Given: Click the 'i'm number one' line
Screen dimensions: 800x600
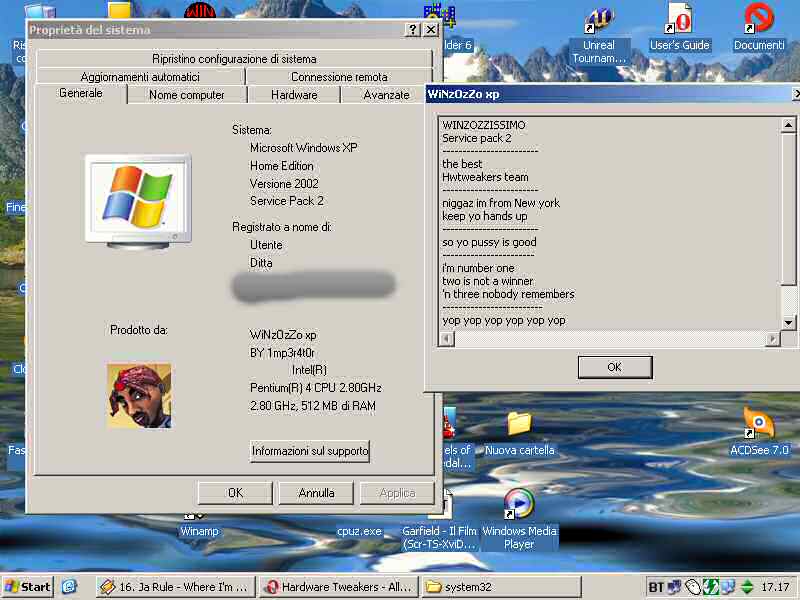Looking at the screenshot, I should 478,268.
